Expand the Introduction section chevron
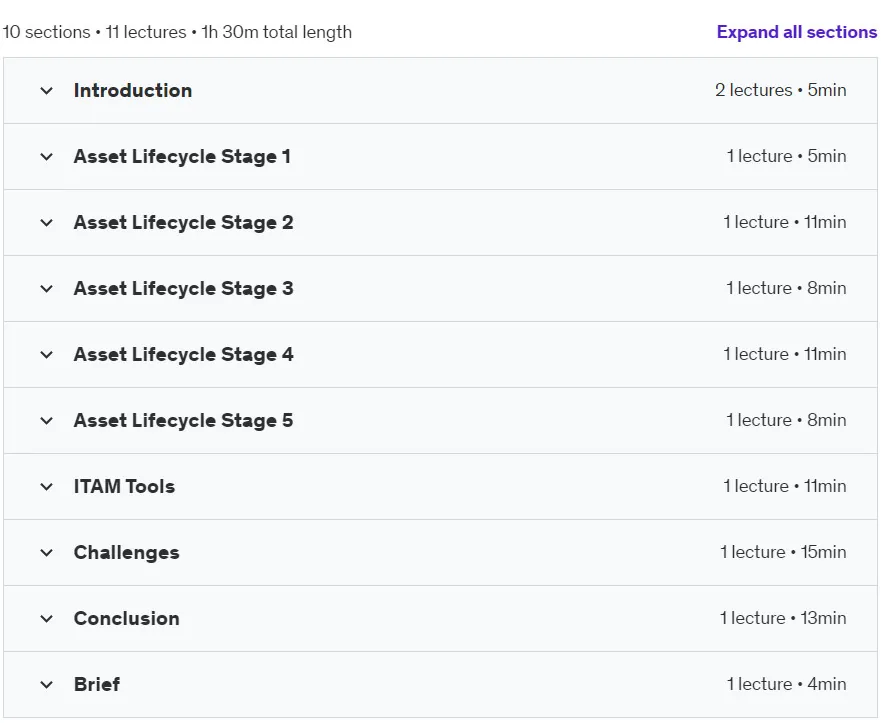The width and height of the screenshot is (881, 723). coord(47,90)
